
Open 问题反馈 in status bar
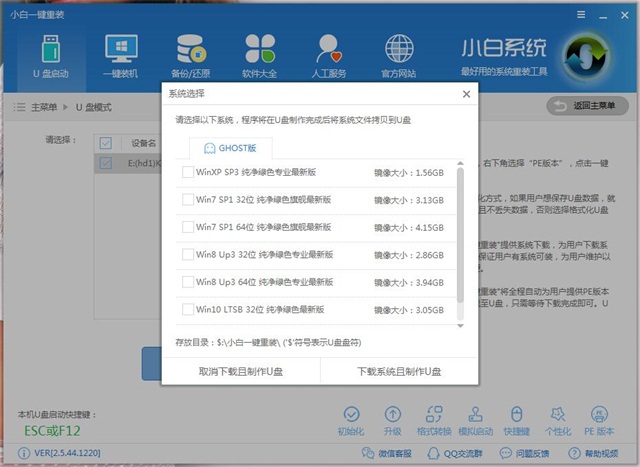pos(524,453)
